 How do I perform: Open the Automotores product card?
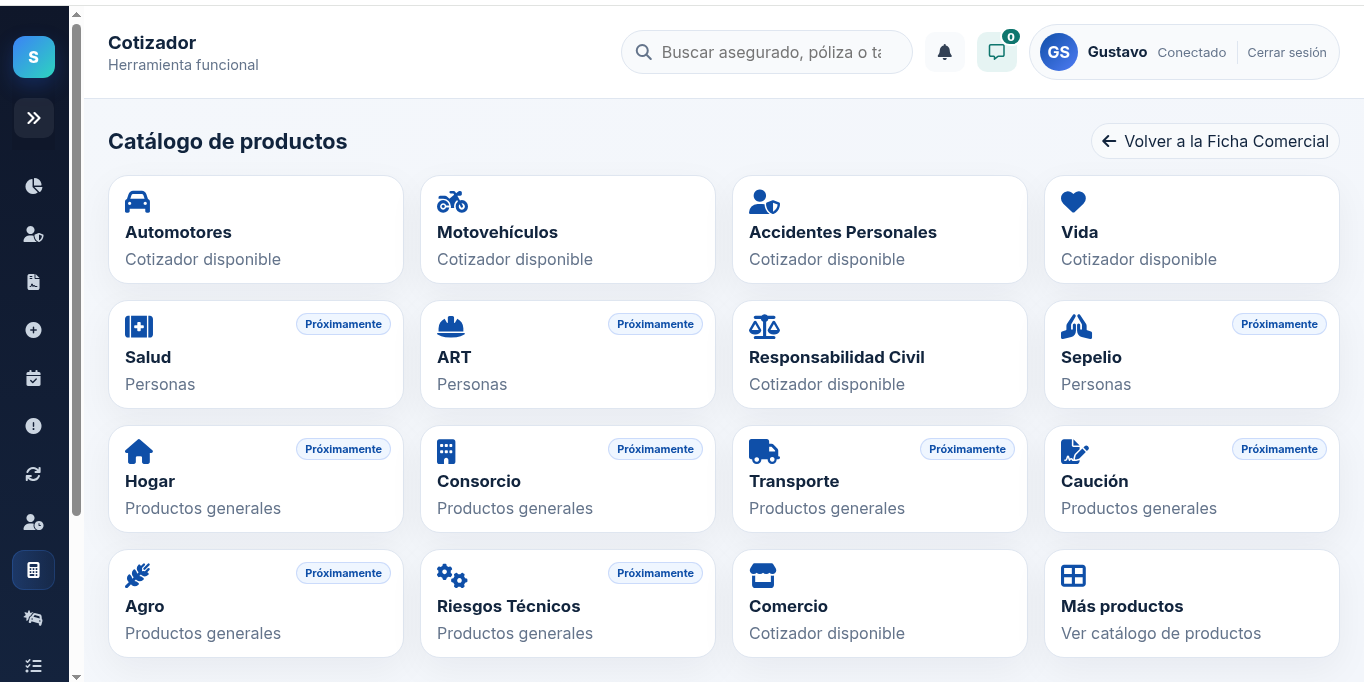pos(256,230)
